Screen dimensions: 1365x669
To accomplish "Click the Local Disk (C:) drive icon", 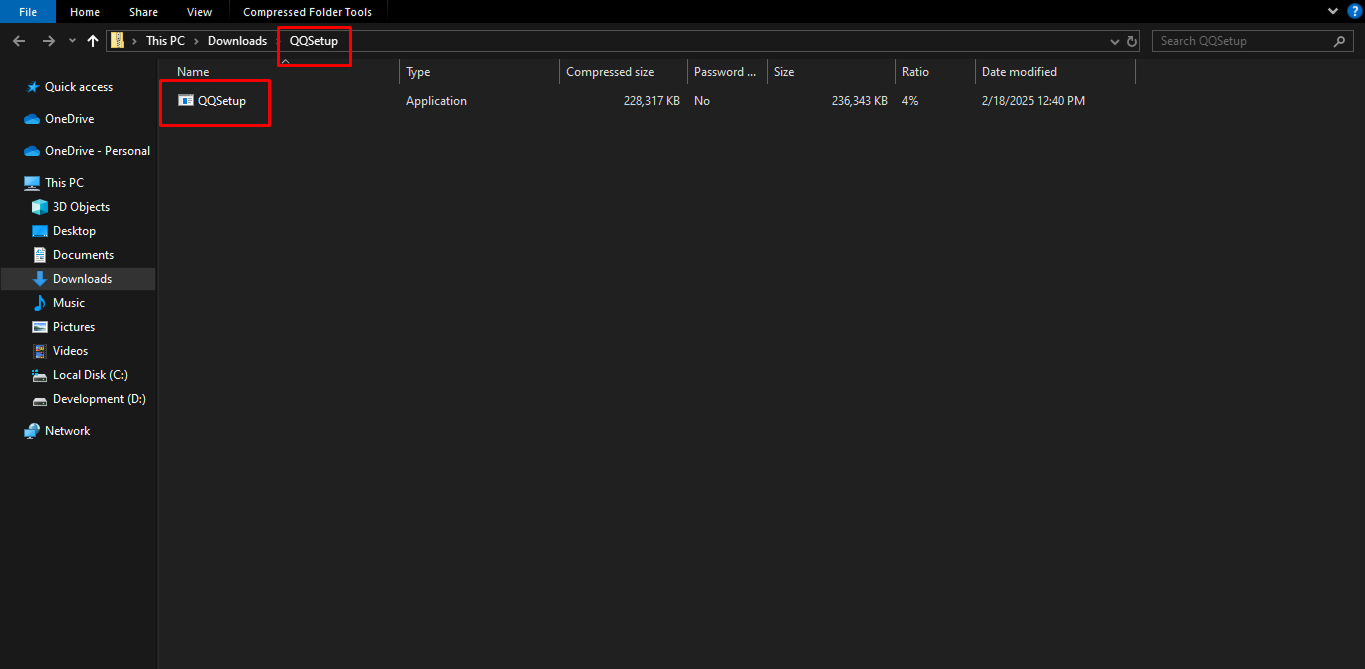I will 40,375.
